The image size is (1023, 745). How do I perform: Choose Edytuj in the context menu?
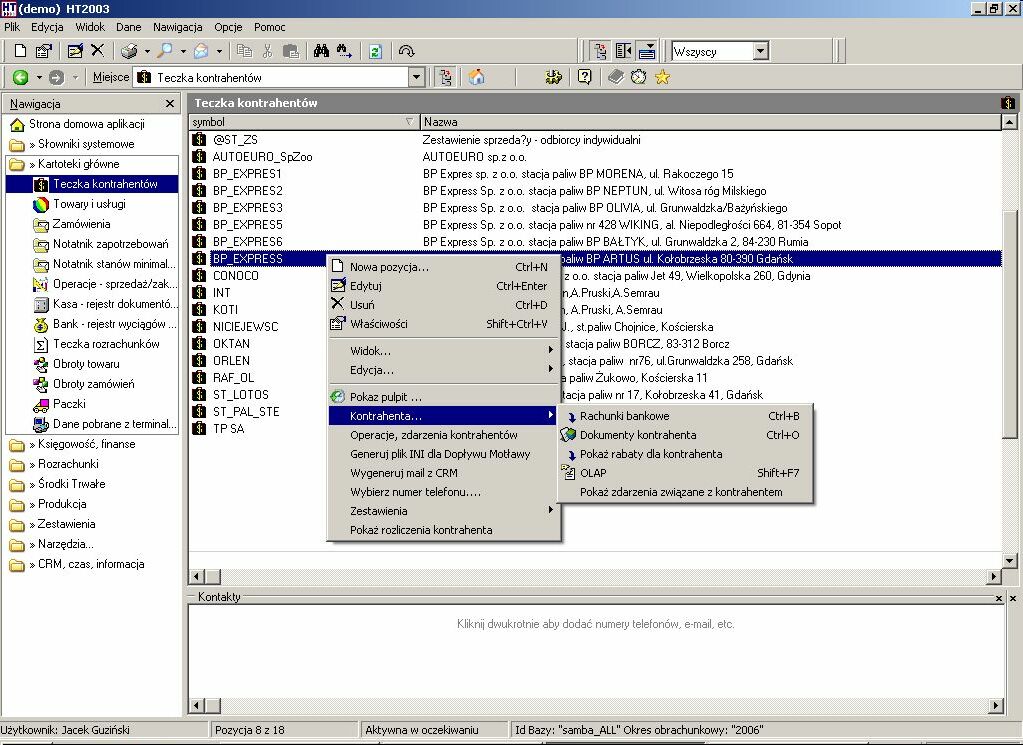click(x=444, y=286)
